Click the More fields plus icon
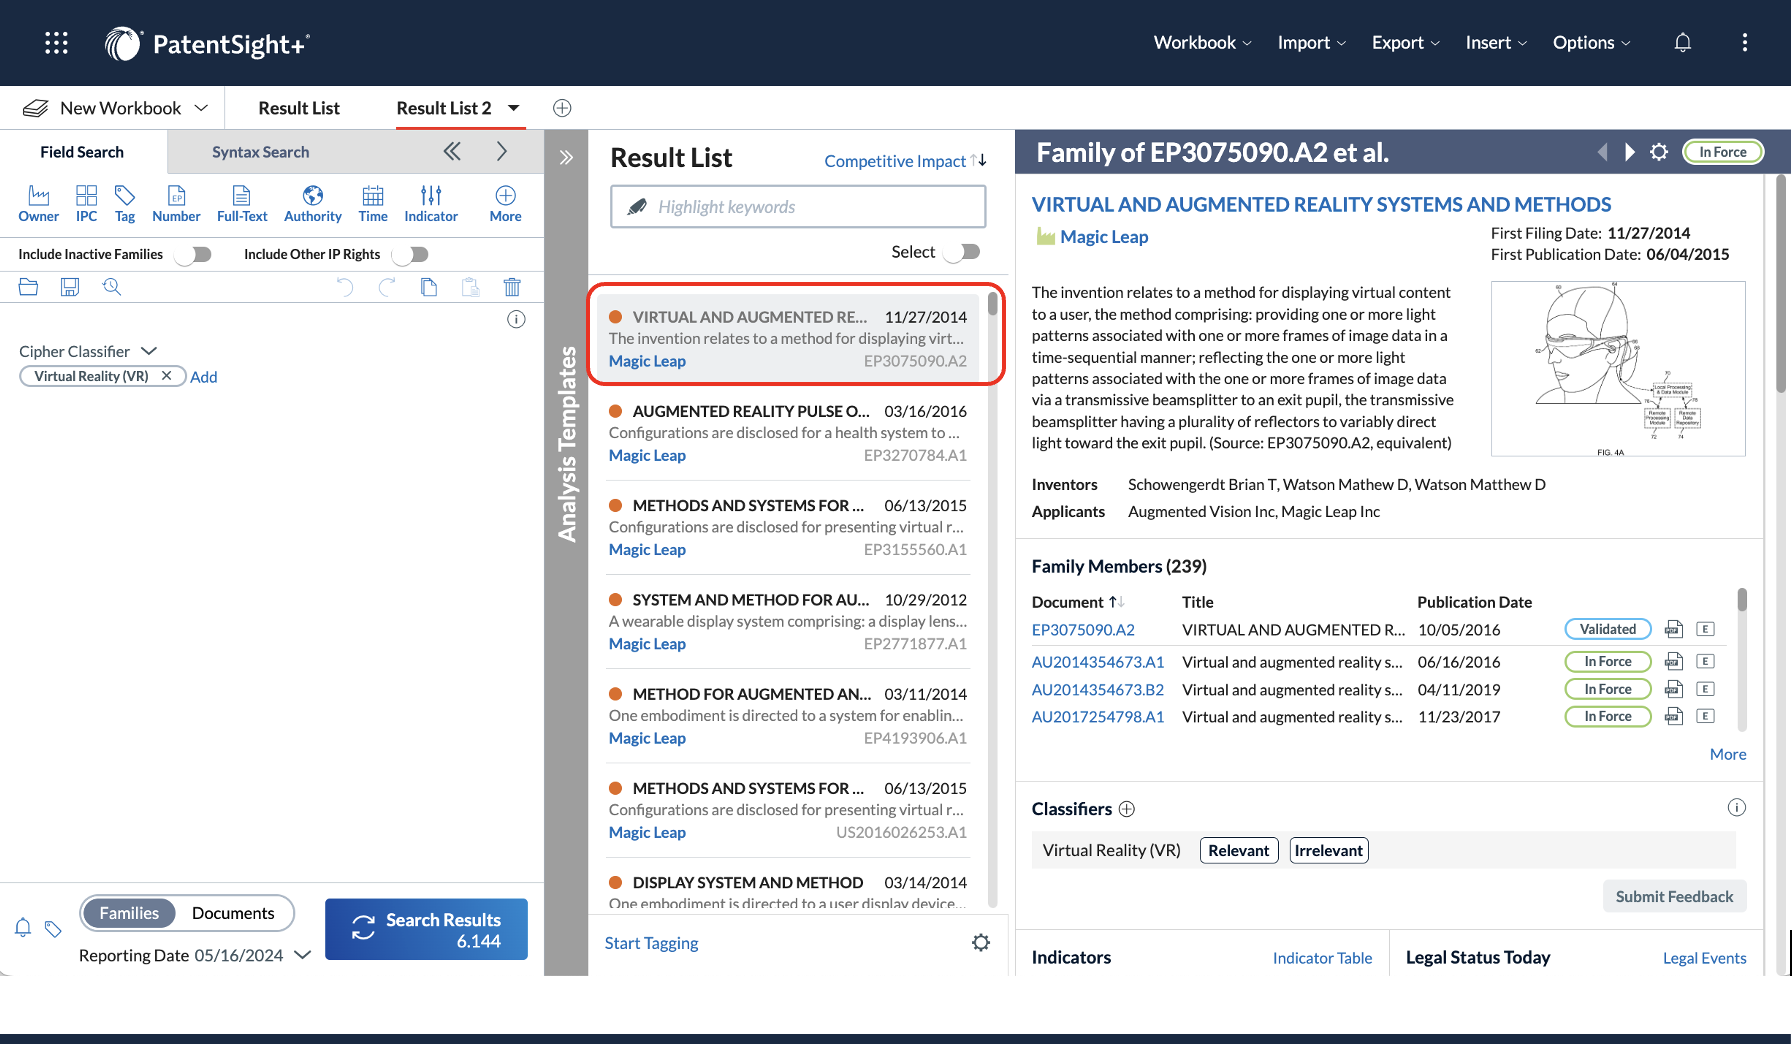Screen dimensions: 1792x1044 506,203
